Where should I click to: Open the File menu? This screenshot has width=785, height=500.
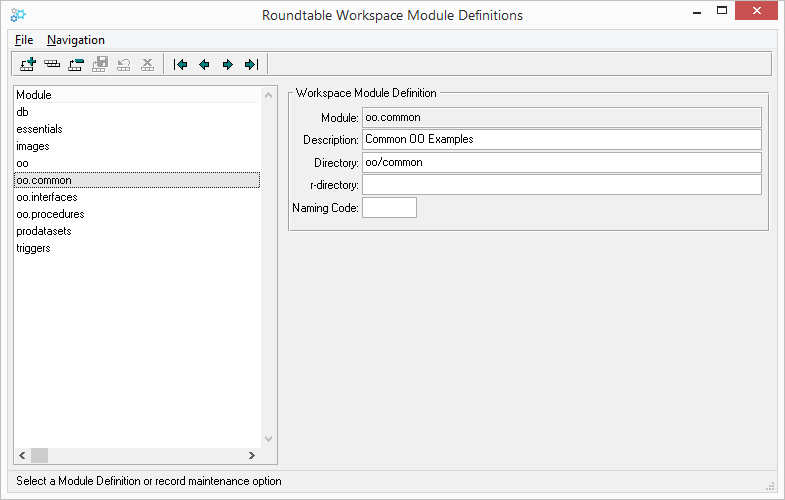[x=24, y=40]
